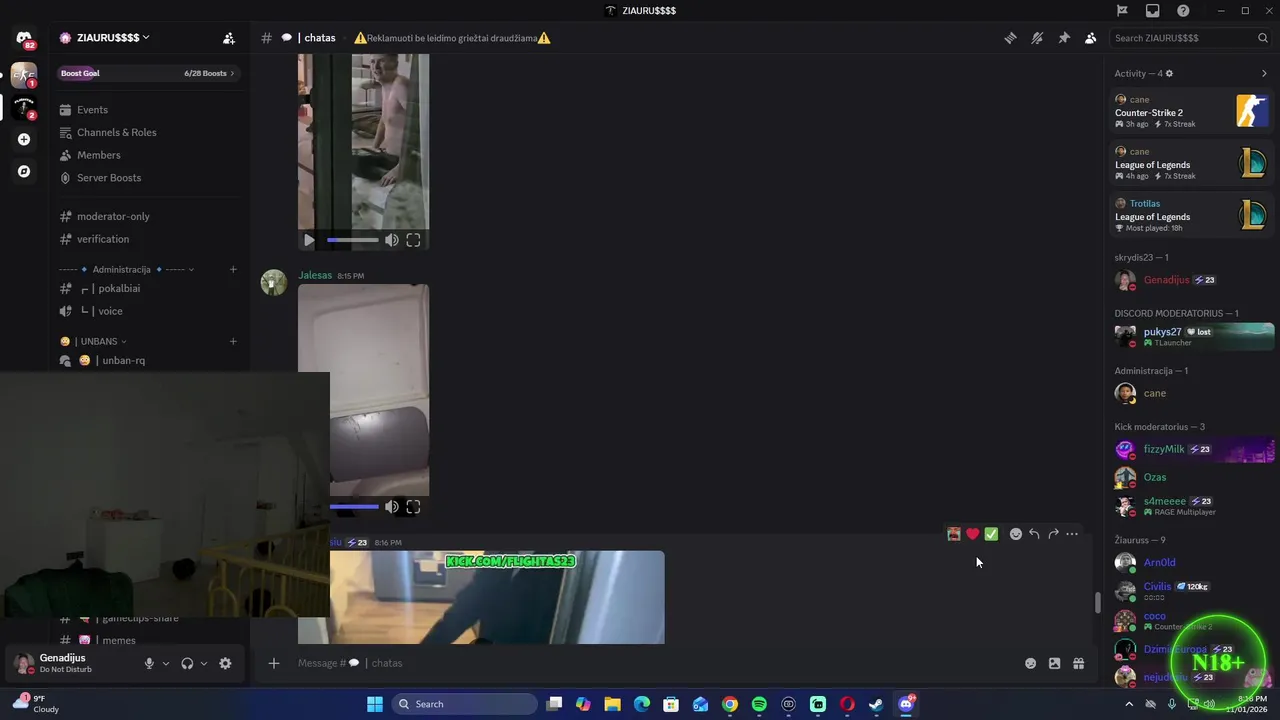Open Spotify from Windows taskbar
The width and height of the screenshot is (1280, 720).
759,704
